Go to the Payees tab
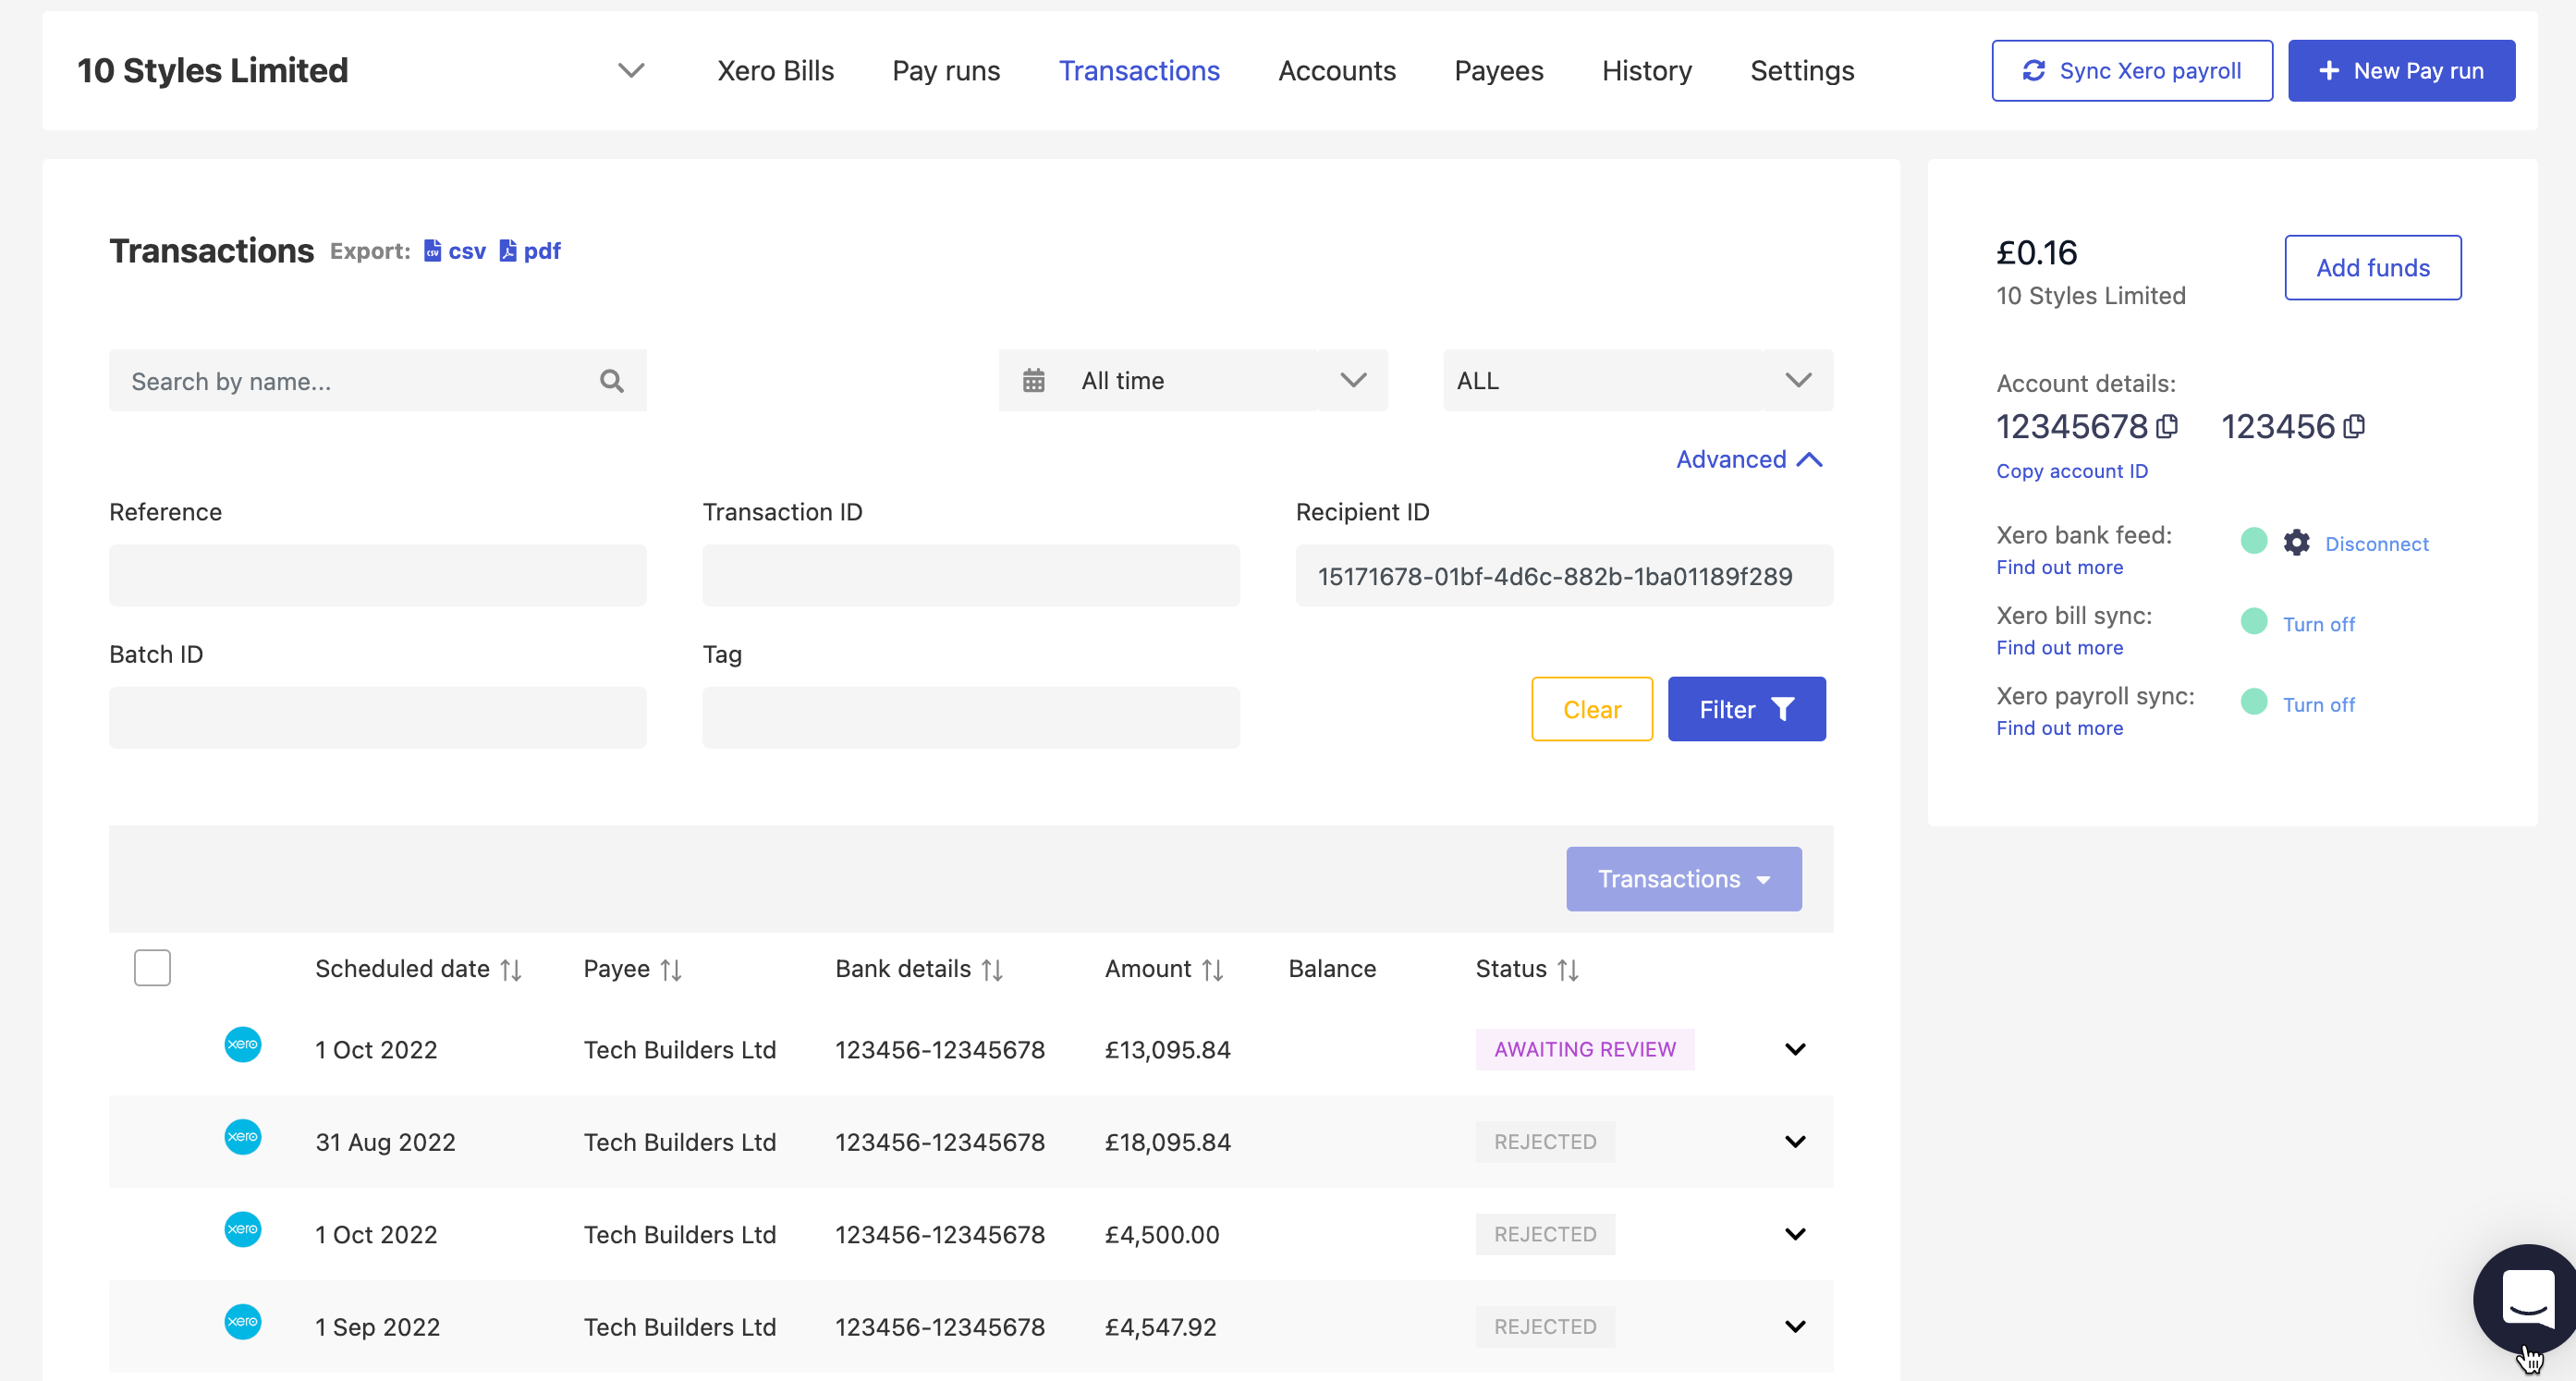The image size is (2576, 1381). 1497,71
